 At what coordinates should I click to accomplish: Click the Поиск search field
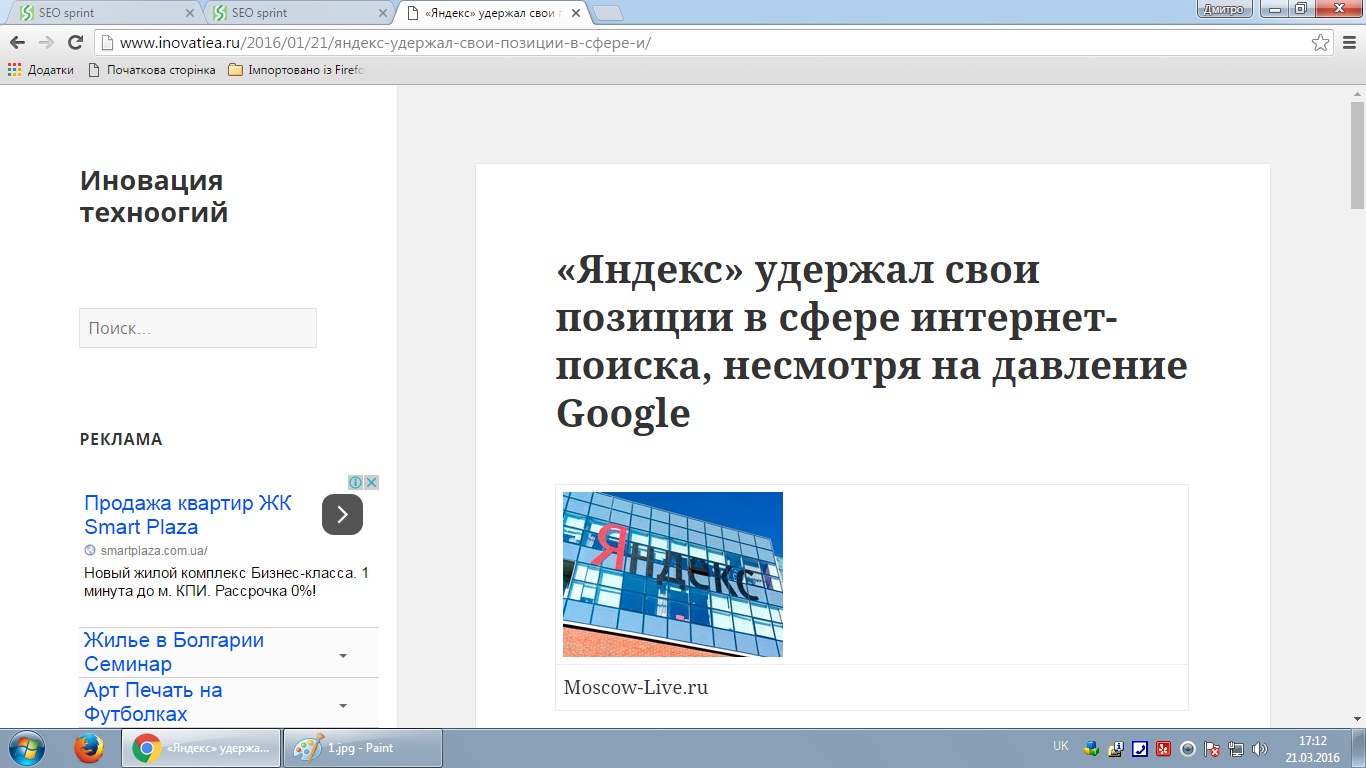pyautogui.click(x=198, y=328)
